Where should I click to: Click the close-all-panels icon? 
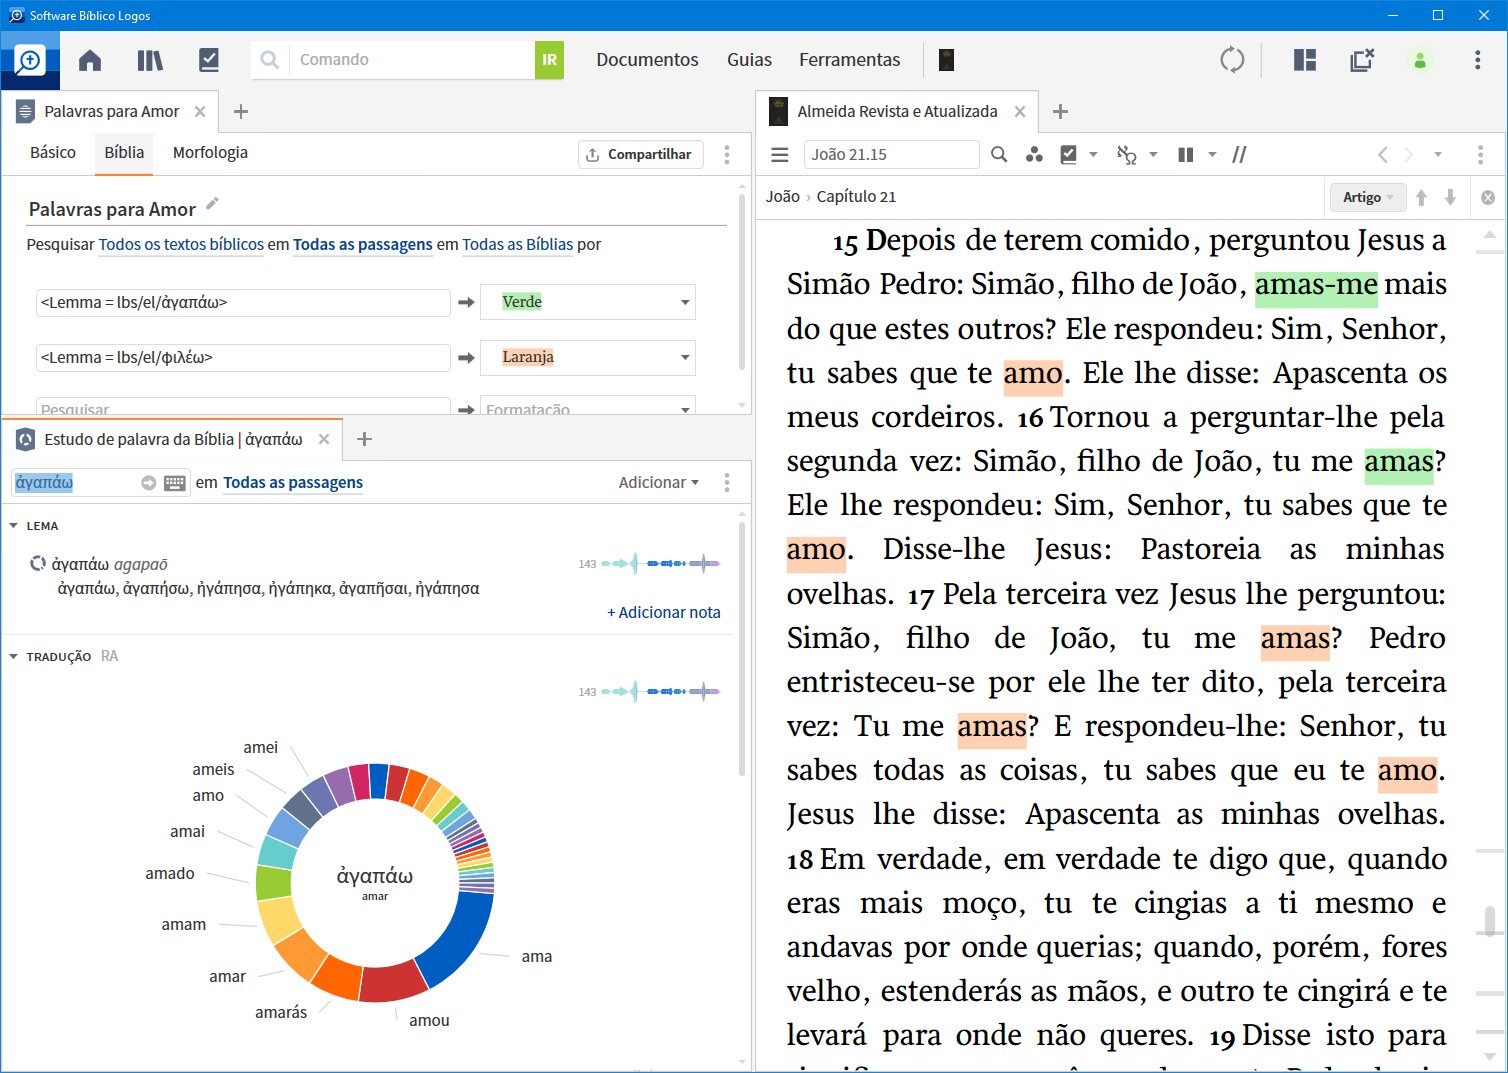(1362, 60)
